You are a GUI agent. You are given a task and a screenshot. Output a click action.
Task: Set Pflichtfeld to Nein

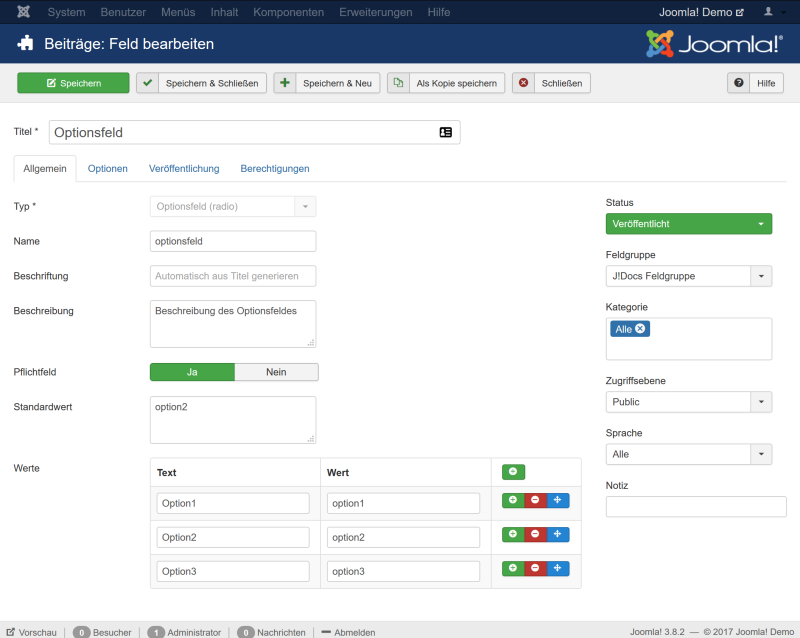[x=276, y=372]
